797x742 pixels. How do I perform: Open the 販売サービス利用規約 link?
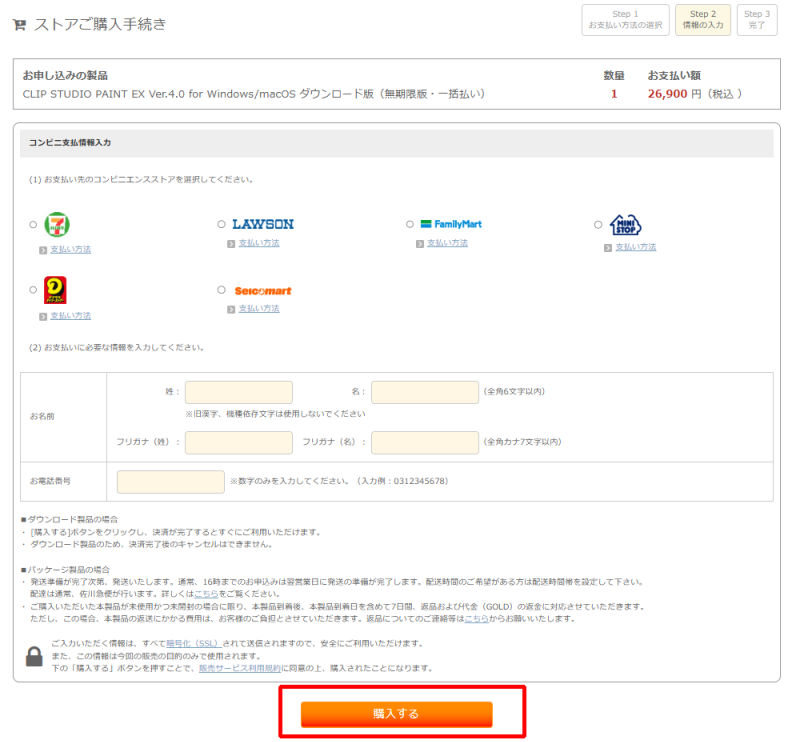click(x=240, y=668)
